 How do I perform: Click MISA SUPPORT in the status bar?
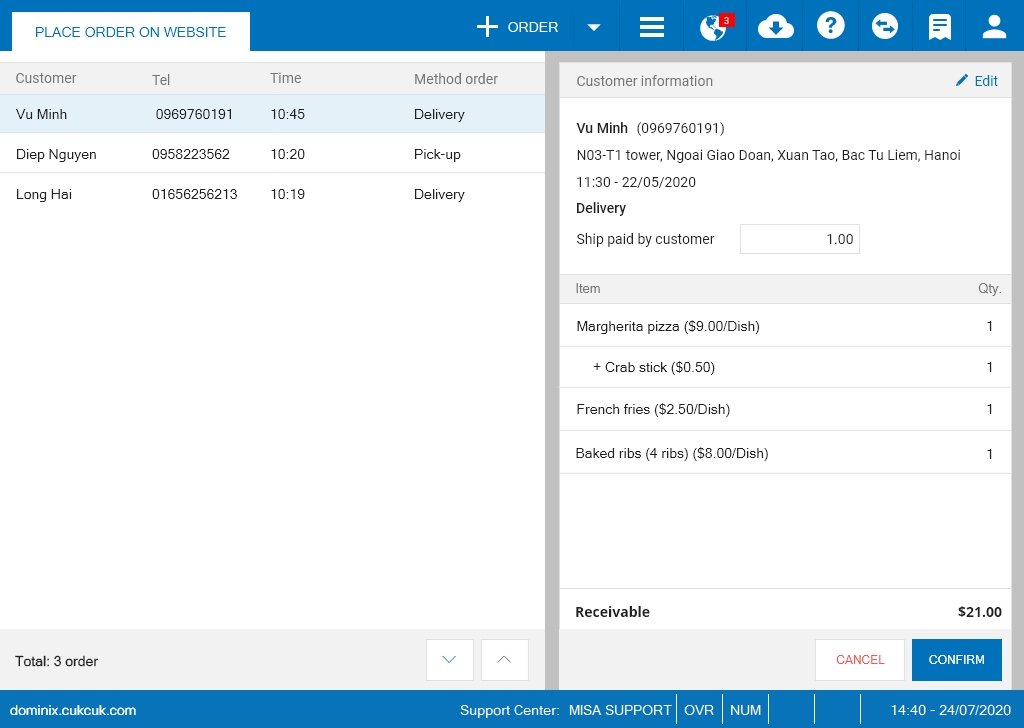pyautogui.click(x=620, y=710)
